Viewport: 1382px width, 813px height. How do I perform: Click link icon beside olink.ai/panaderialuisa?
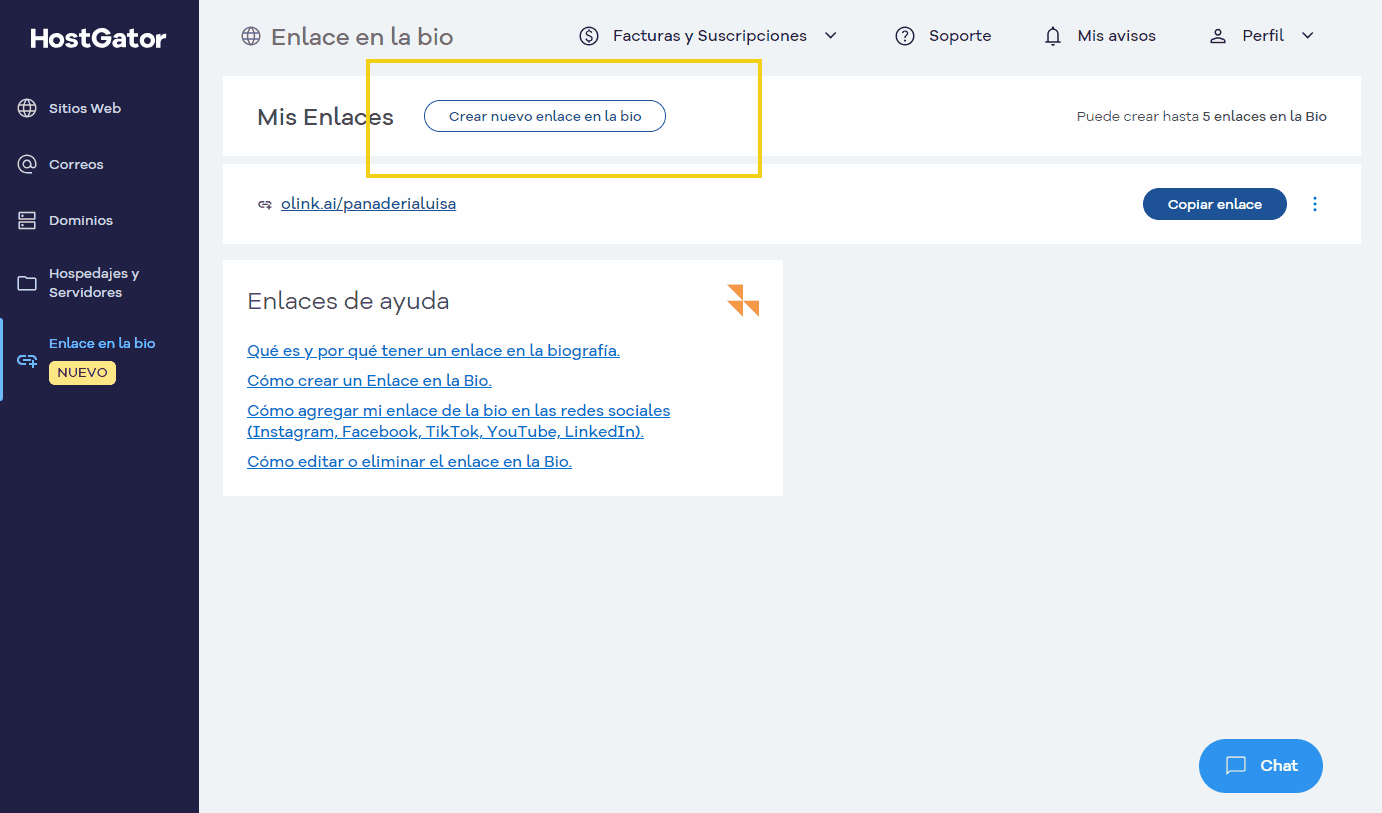265,204
